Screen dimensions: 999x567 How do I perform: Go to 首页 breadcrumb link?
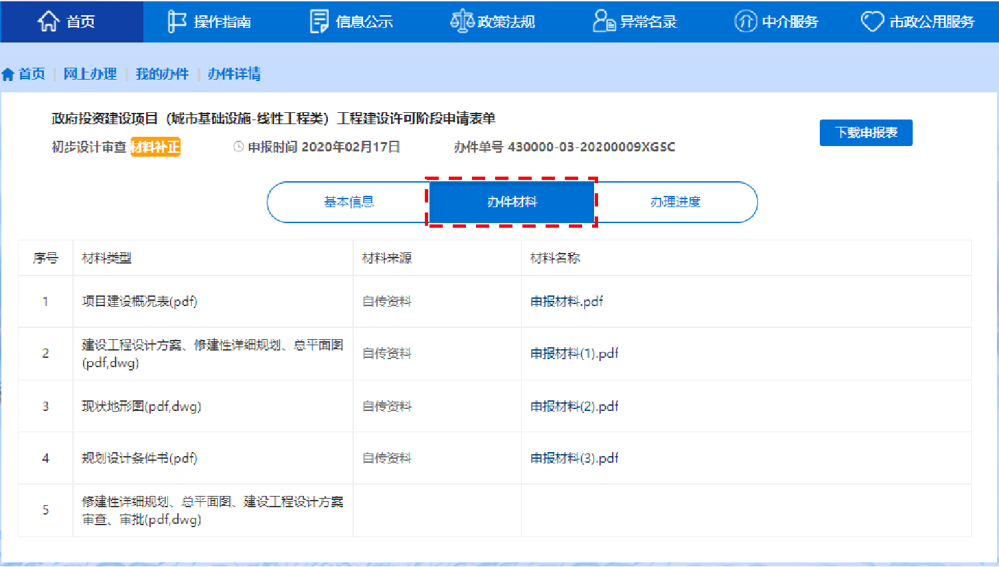pos(32,74)
